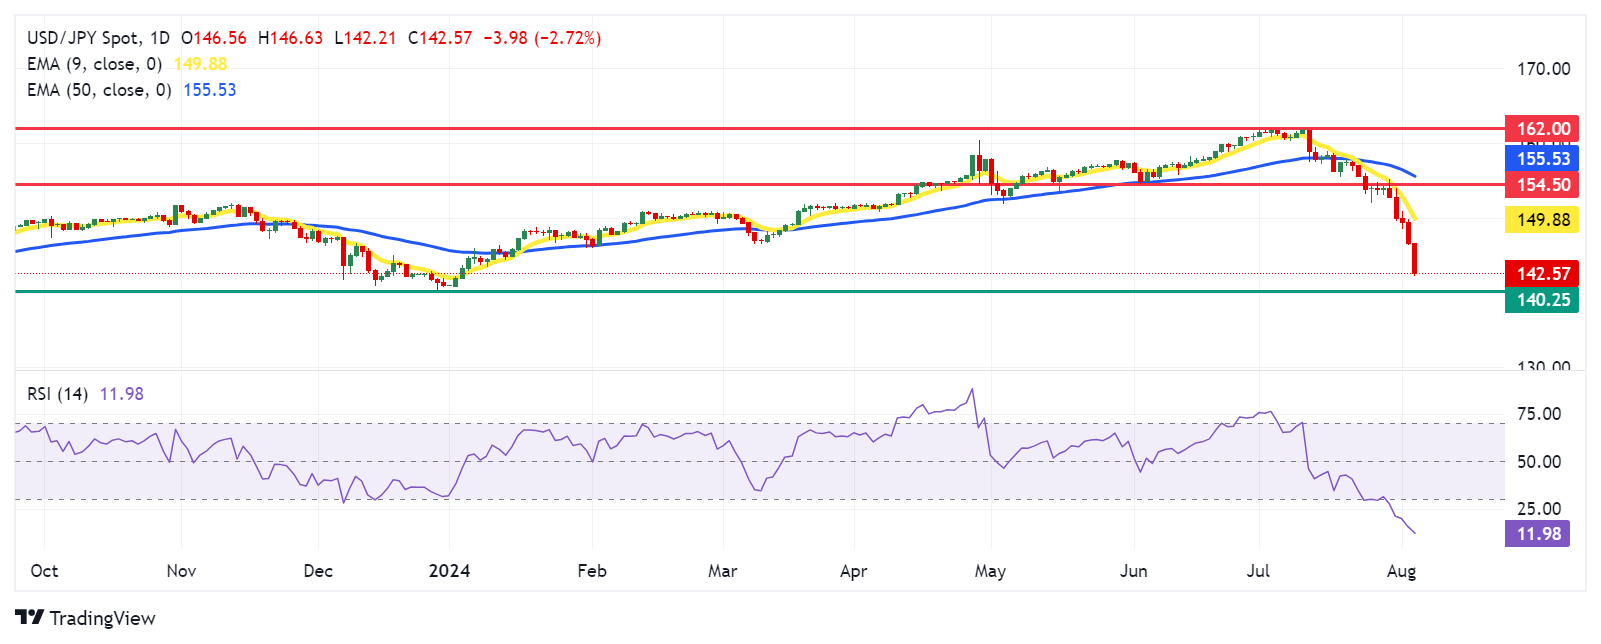Click the 50.00 level on RSI axis
The image size is (1601, 644).
click(1539, 462)
